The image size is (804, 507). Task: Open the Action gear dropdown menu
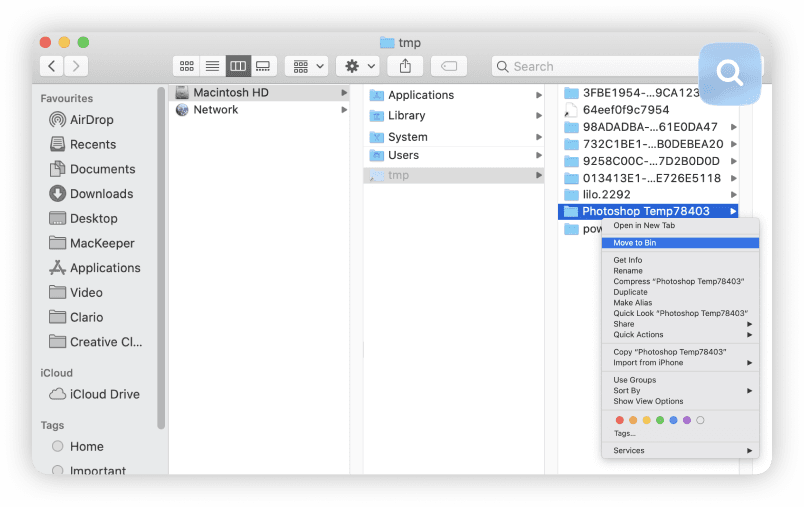(357, 66)
